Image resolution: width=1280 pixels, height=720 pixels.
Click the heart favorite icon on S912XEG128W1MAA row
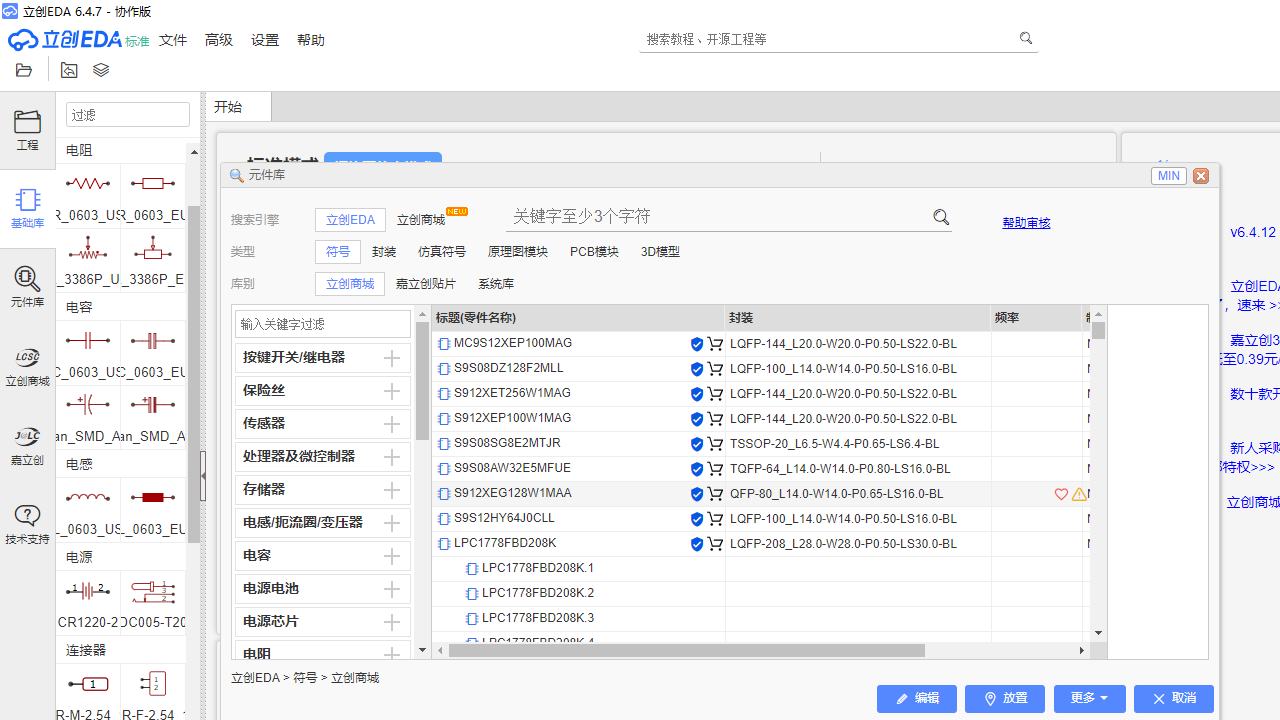1062,494
